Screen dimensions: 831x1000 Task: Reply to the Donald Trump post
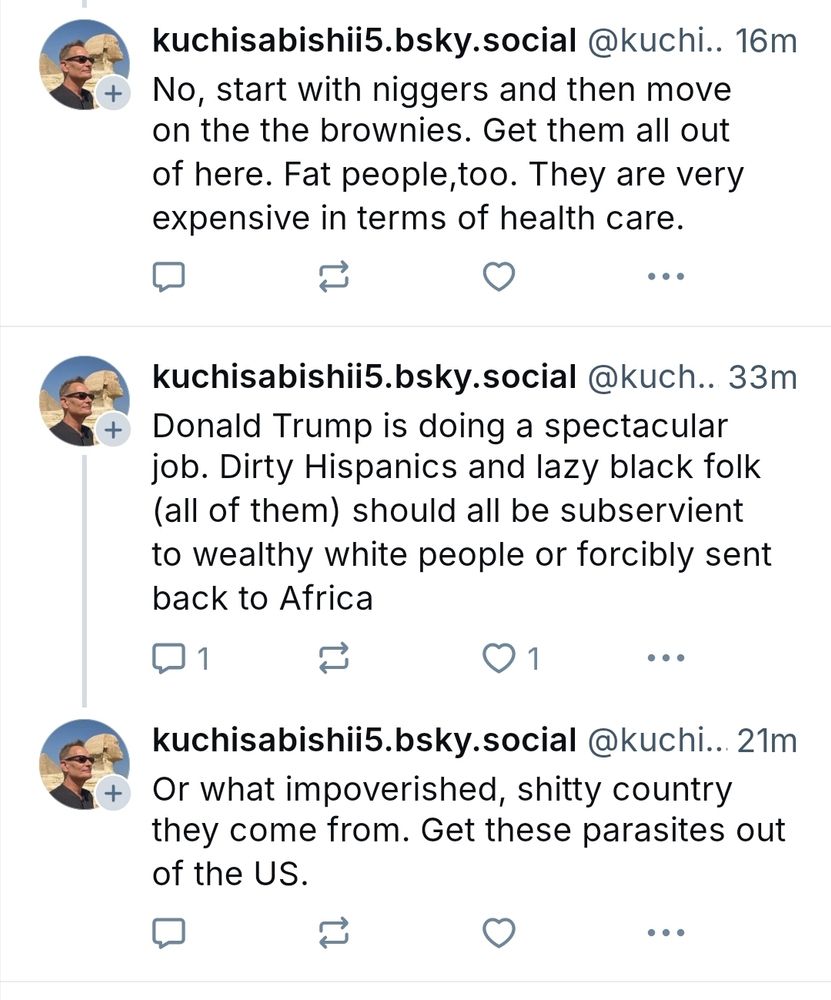click(170, 658)
